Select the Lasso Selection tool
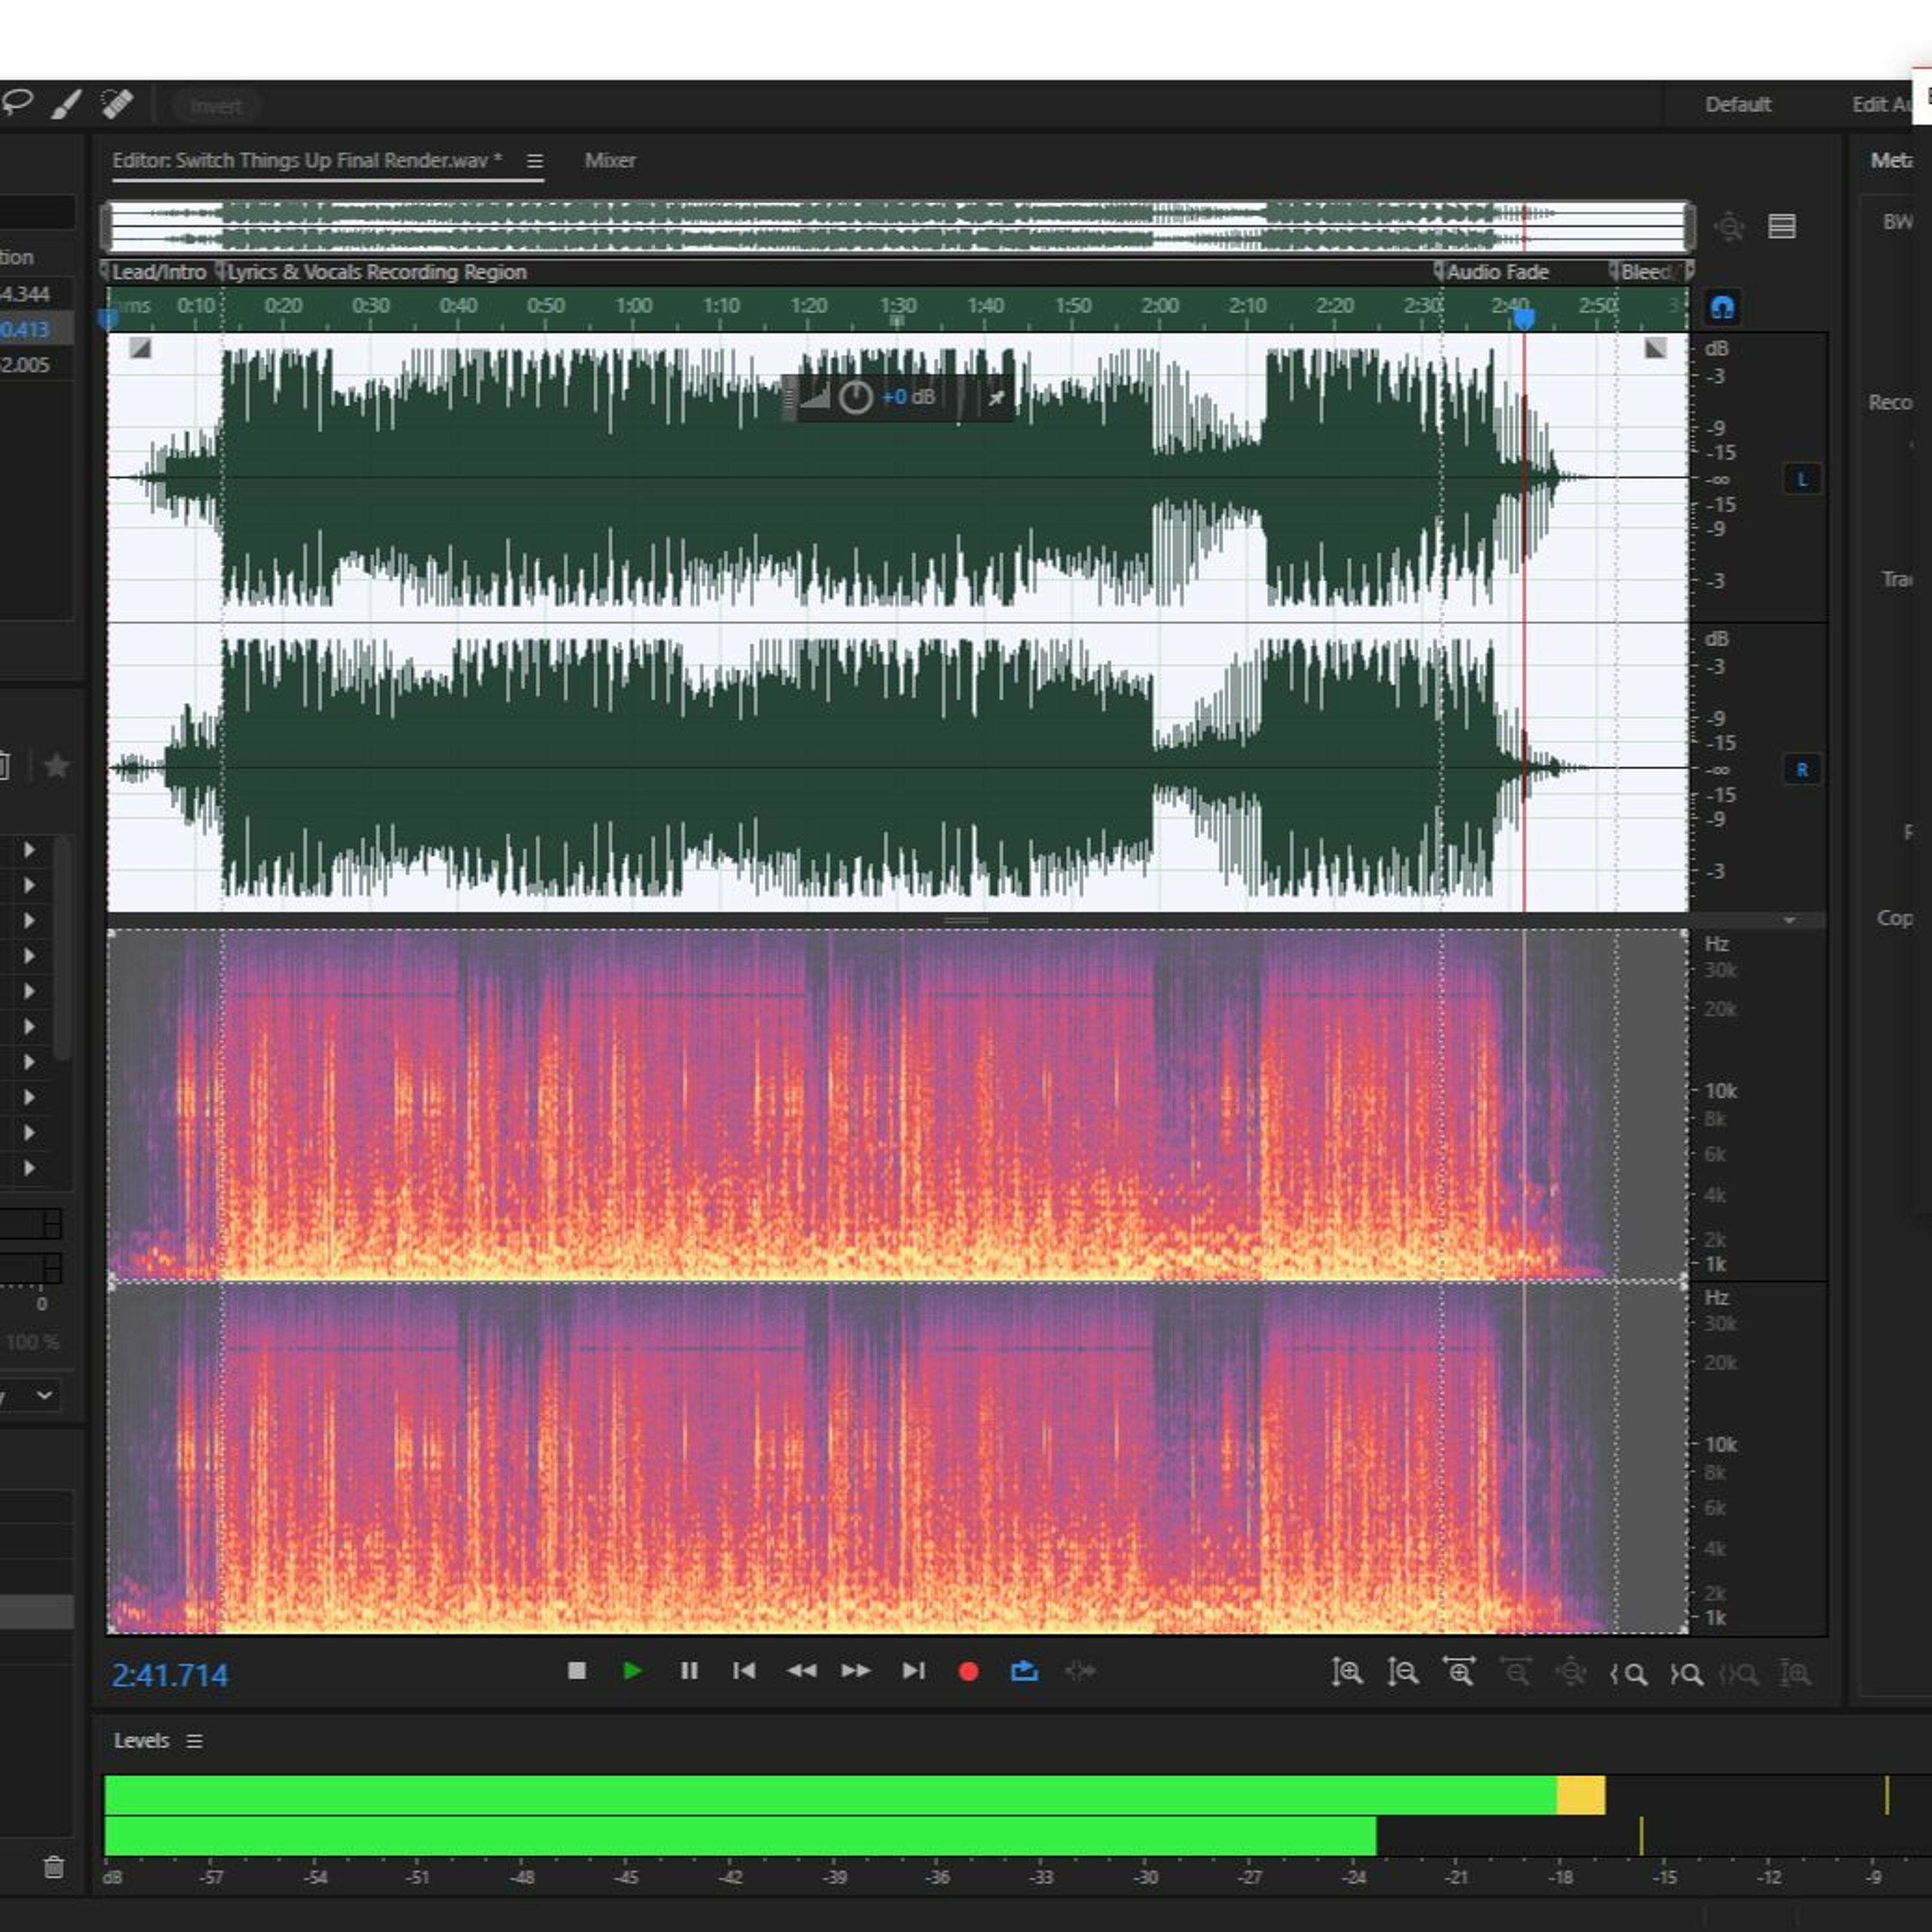The image size is (1932, 1932). point(17,103)
